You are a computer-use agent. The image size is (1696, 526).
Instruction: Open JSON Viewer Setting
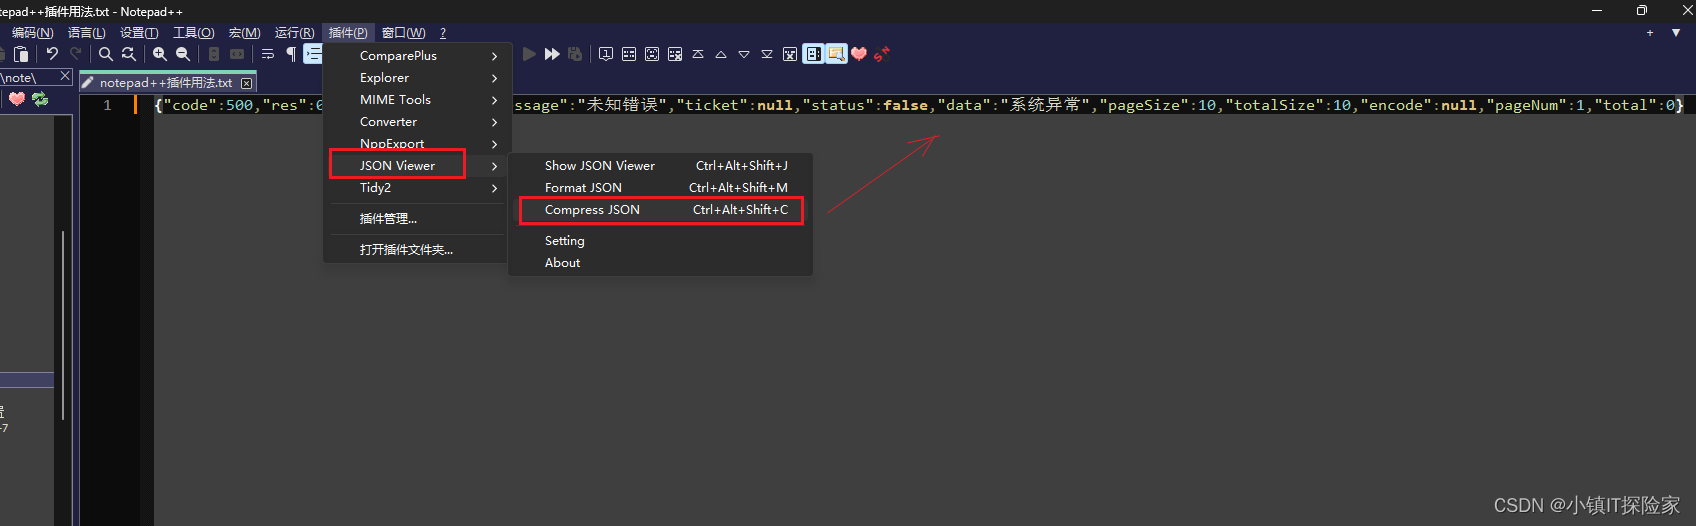coord(661,241)
